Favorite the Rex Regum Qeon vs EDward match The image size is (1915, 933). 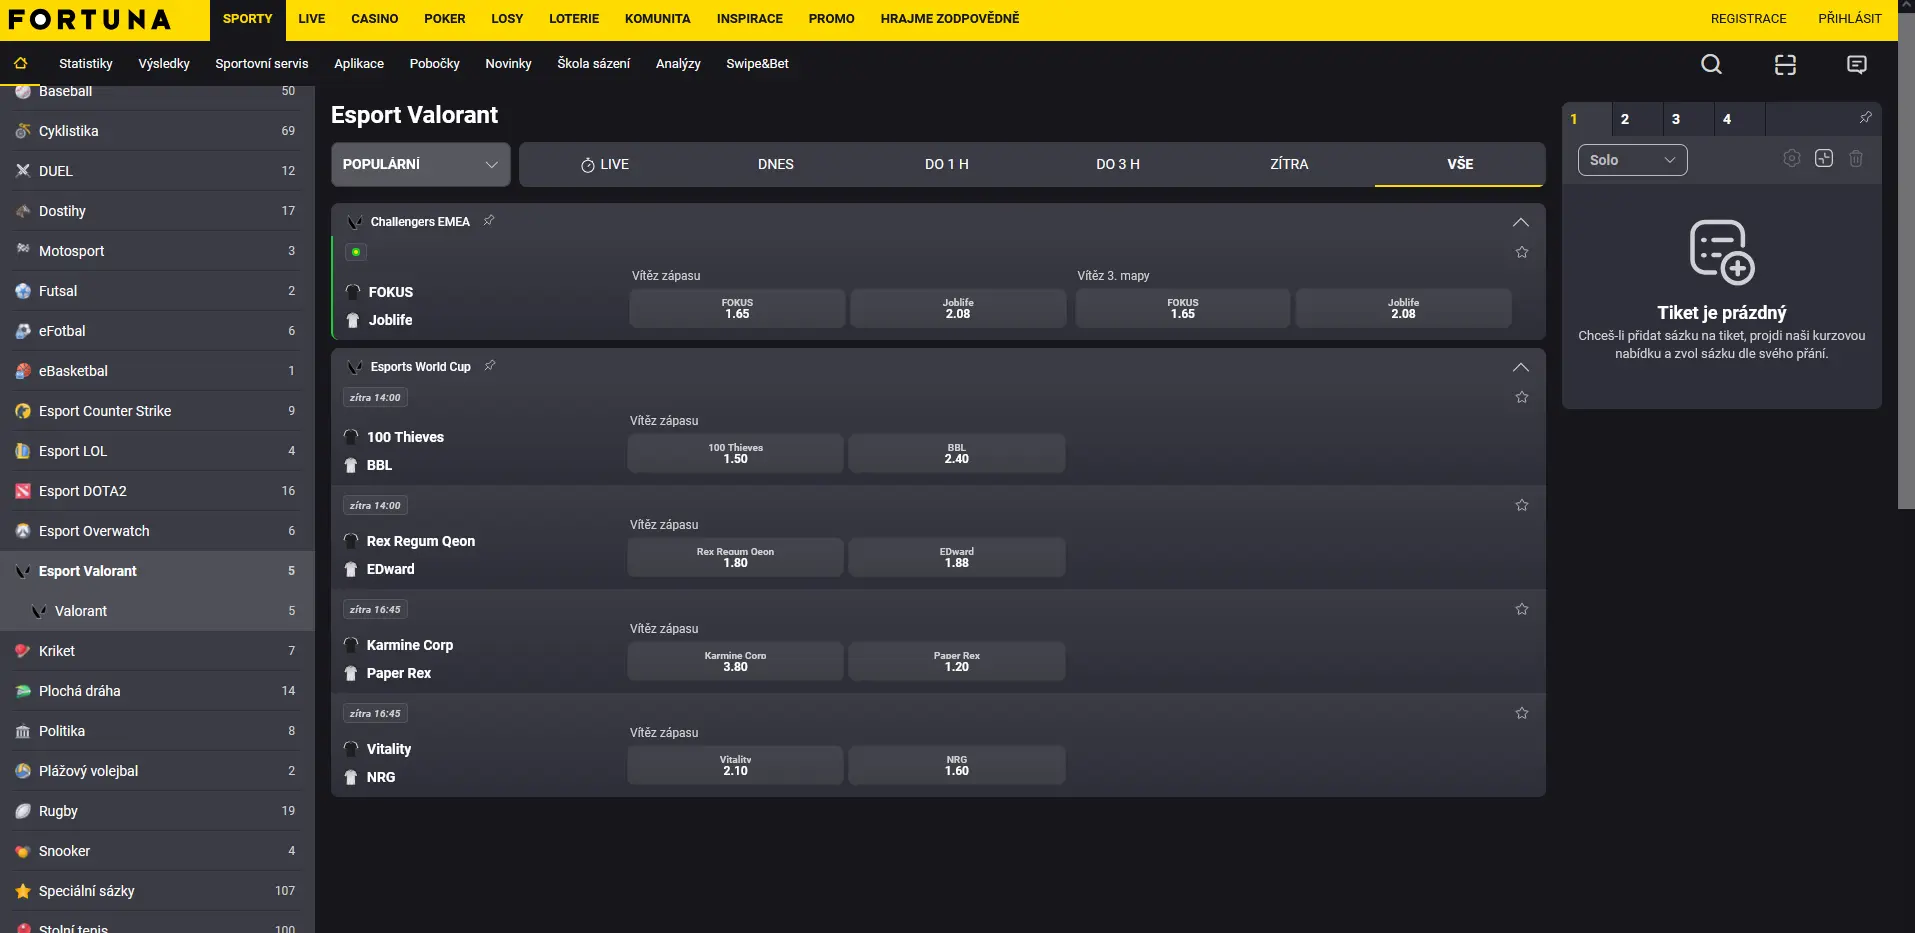pyautogui.click(x=1522, y=505)
